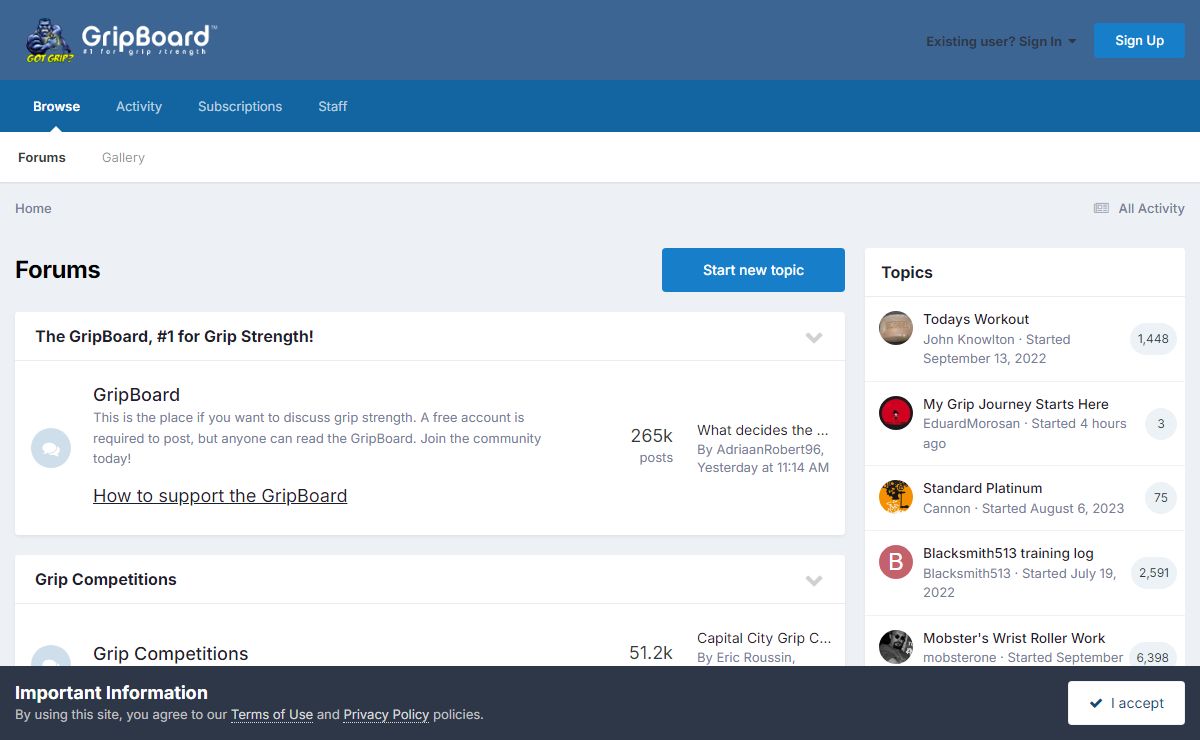Click EduardMorosan's red avatar
Viewport: 1200px width, 740px height.
tap(896, 412)
